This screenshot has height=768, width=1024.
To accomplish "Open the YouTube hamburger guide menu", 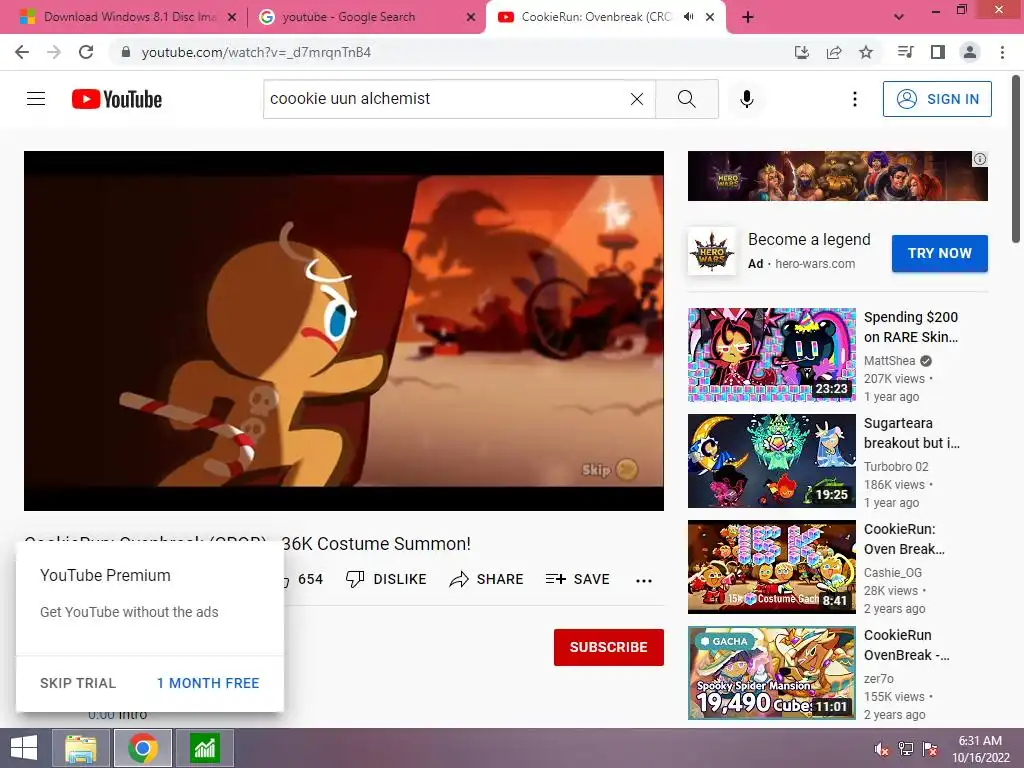I will coord(36,99).
